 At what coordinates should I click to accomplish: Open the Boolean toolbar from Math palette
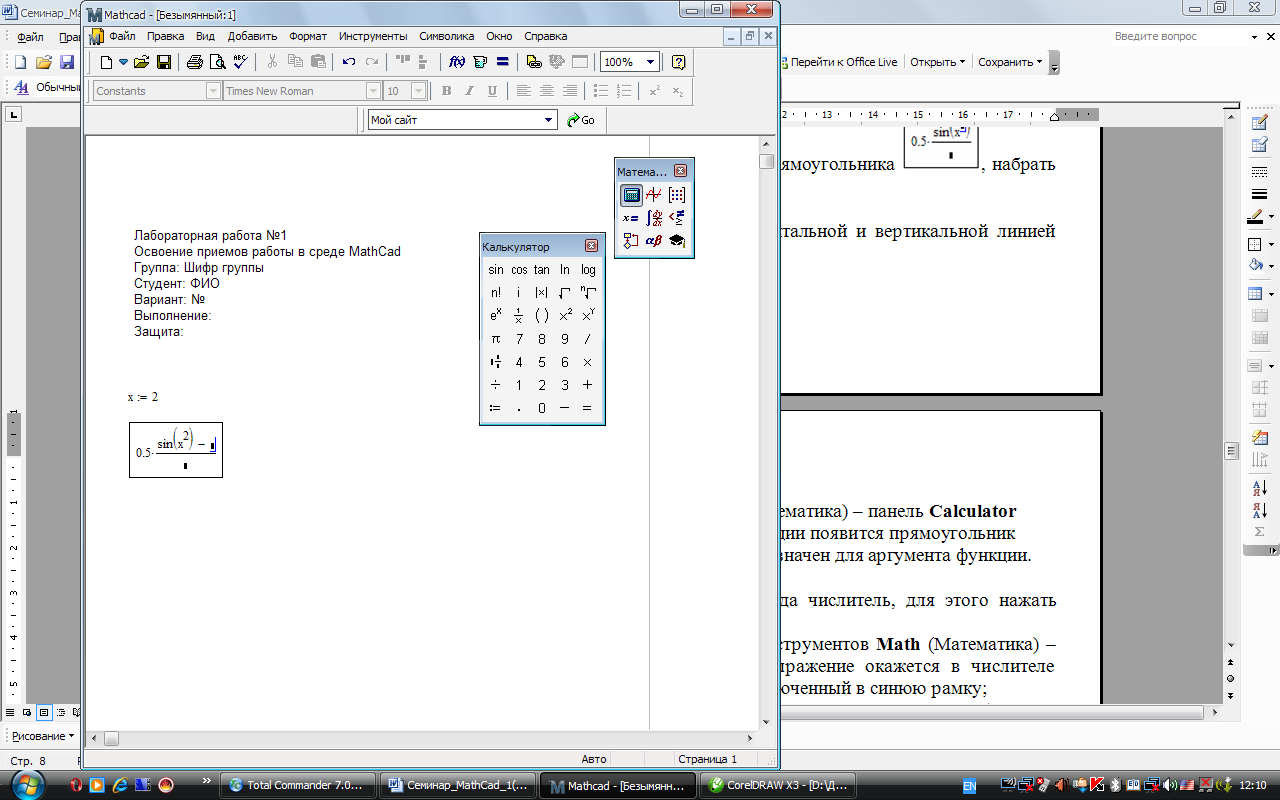coord(677,218)
